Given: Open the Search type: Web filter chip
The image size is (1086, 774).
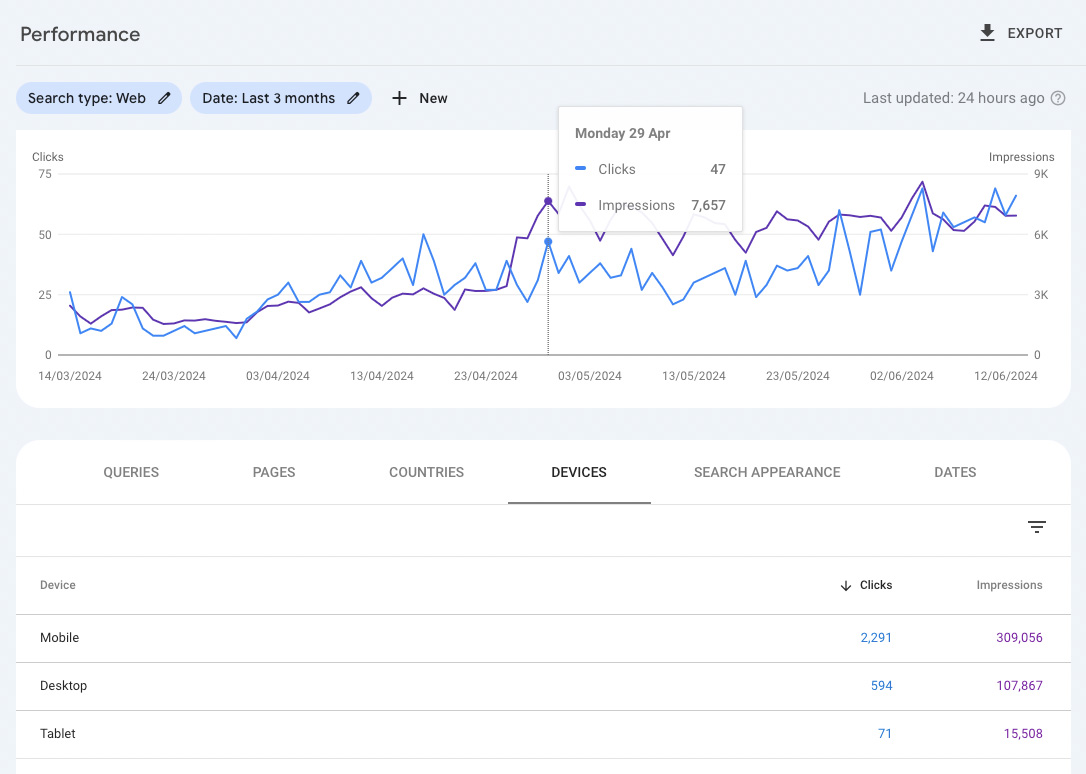Looking at the screenshot, I should pos(87,98).
